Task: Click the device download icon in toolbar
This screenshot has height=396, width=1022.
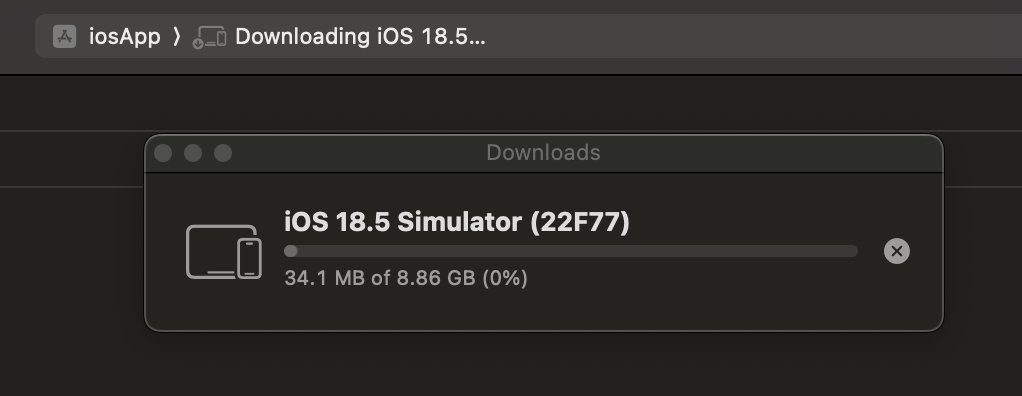Action: pos(209,37)
